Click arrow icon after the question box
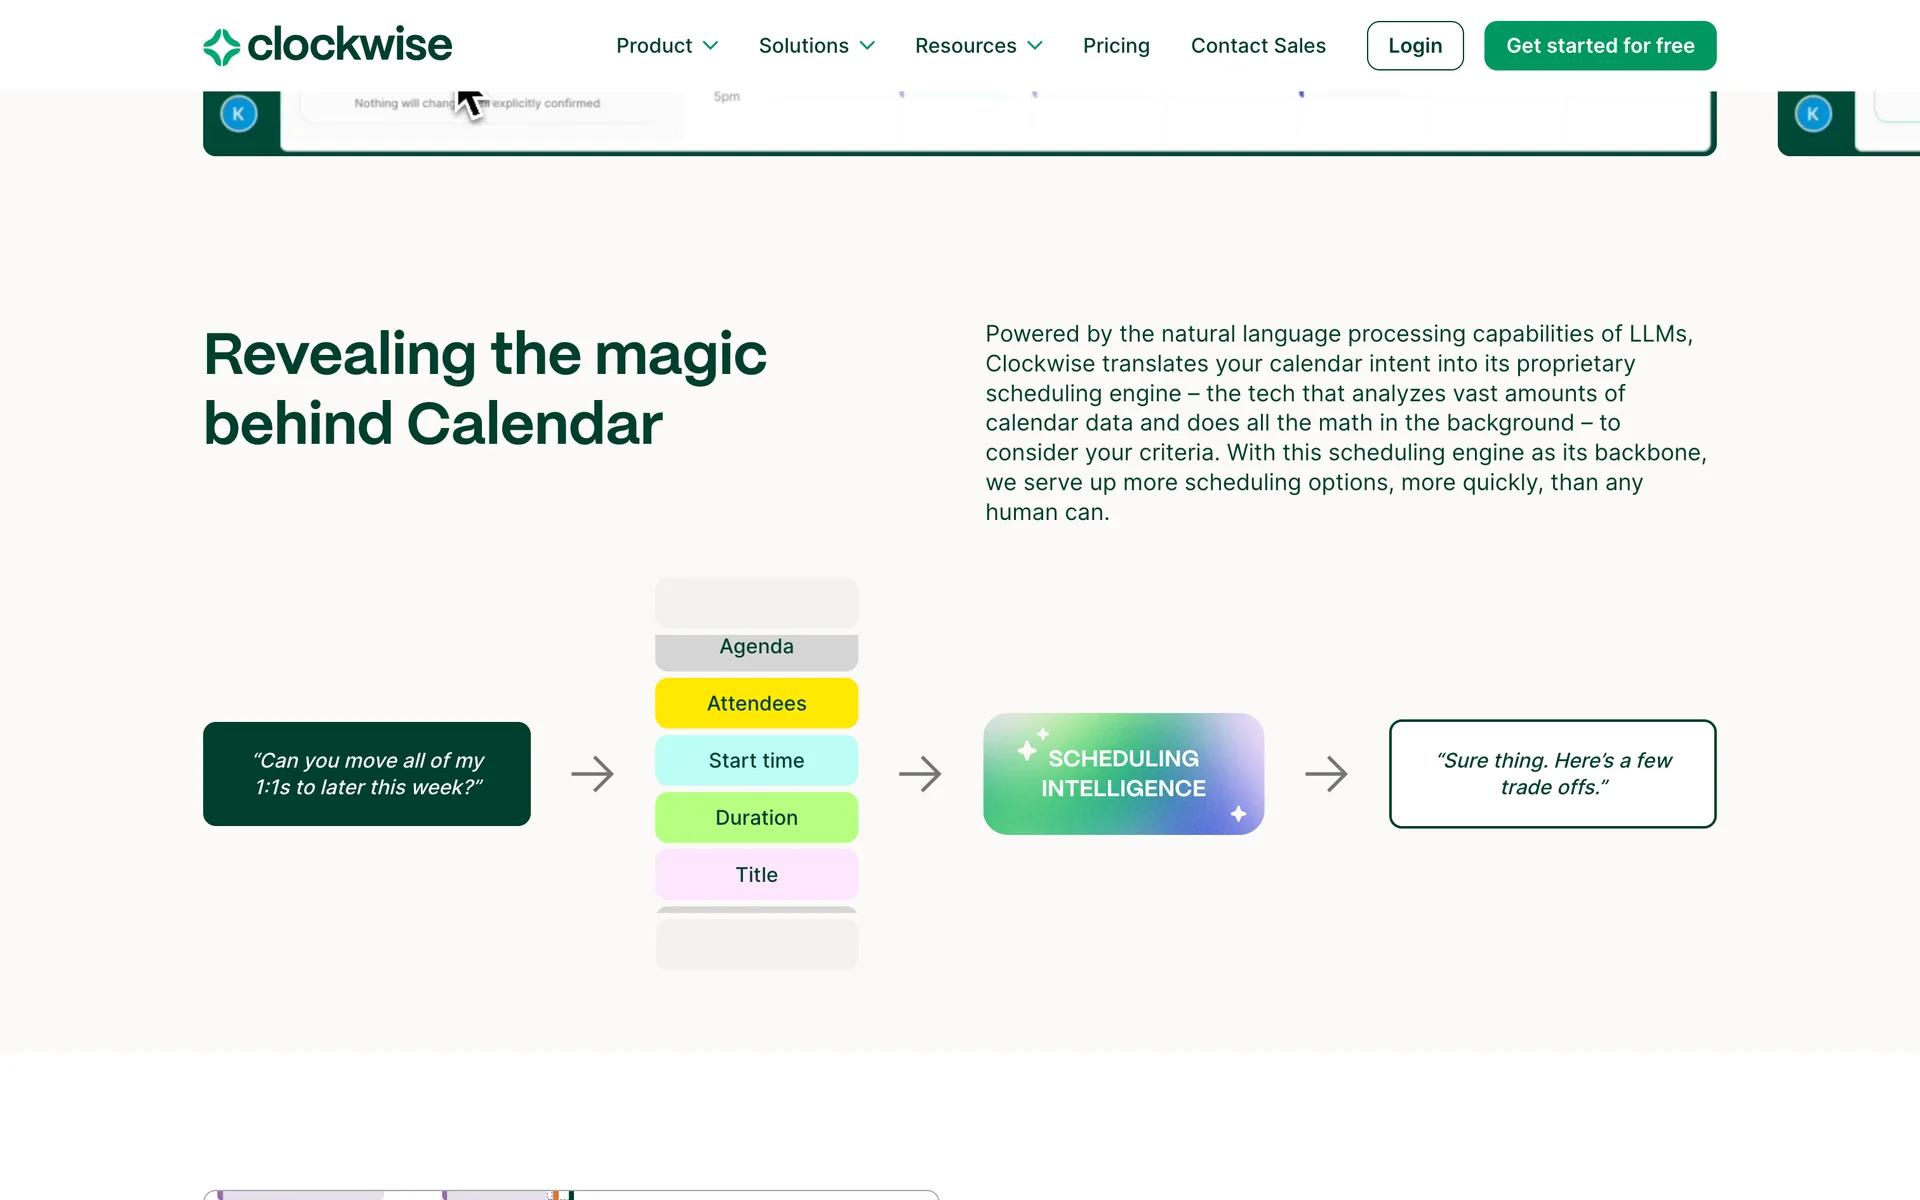The width and height of the screenshot is (1920, 1200). (x=592, y=774)
